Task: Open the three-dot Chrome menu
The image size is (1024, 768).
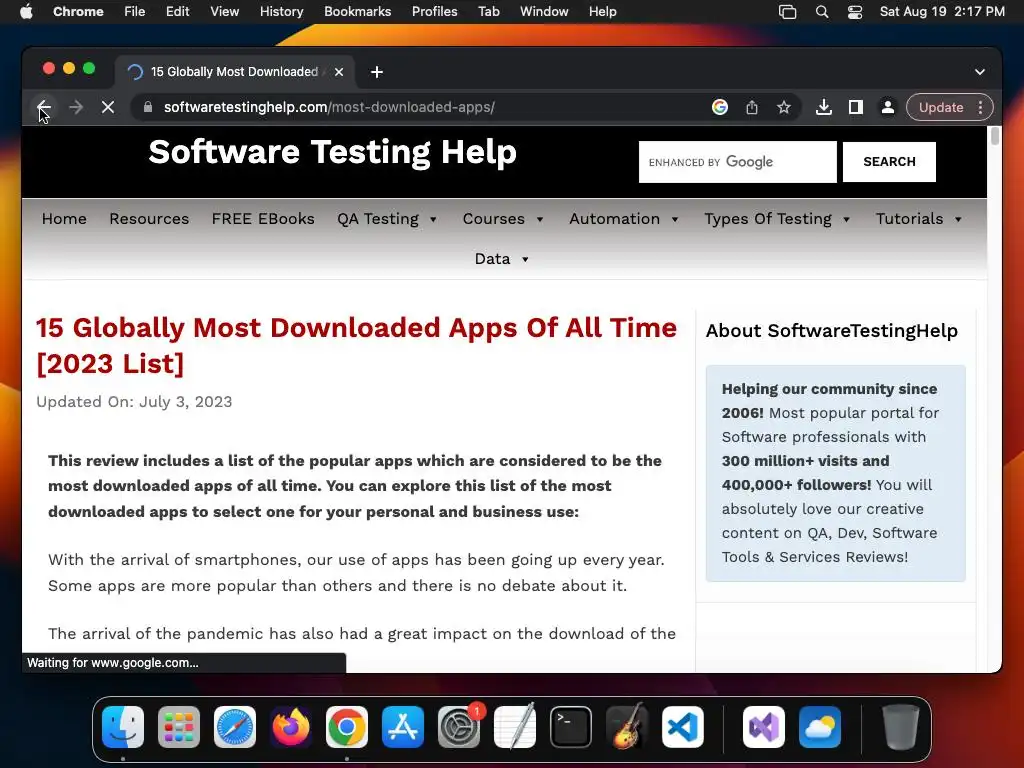Action: click(980, 107)
